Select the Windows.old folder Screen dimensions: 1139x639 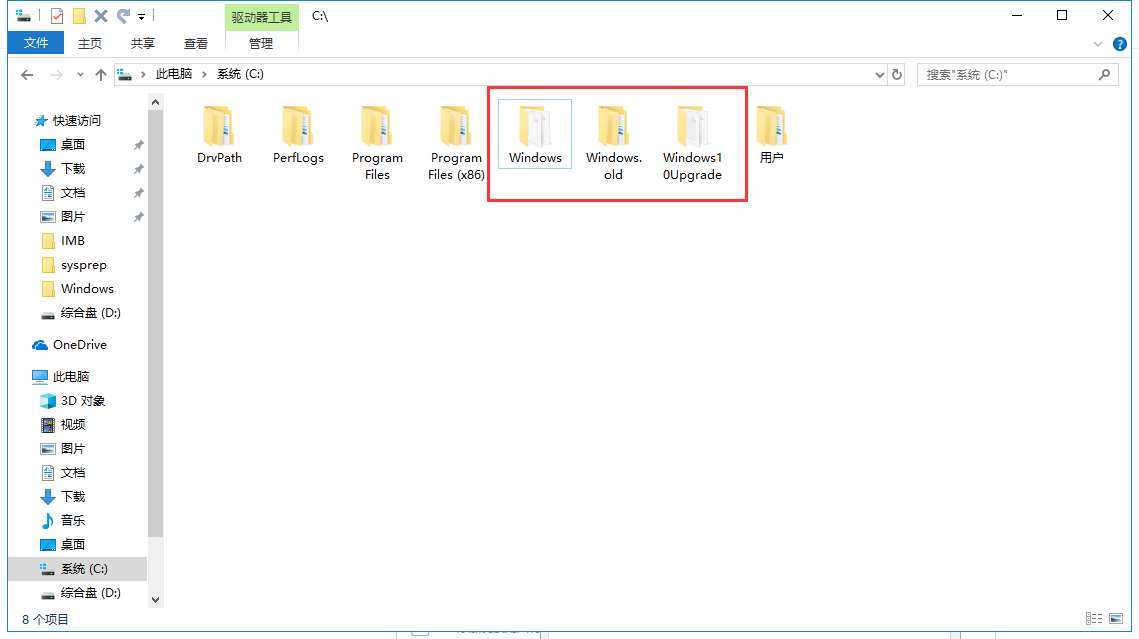click(x=614, y=143)
